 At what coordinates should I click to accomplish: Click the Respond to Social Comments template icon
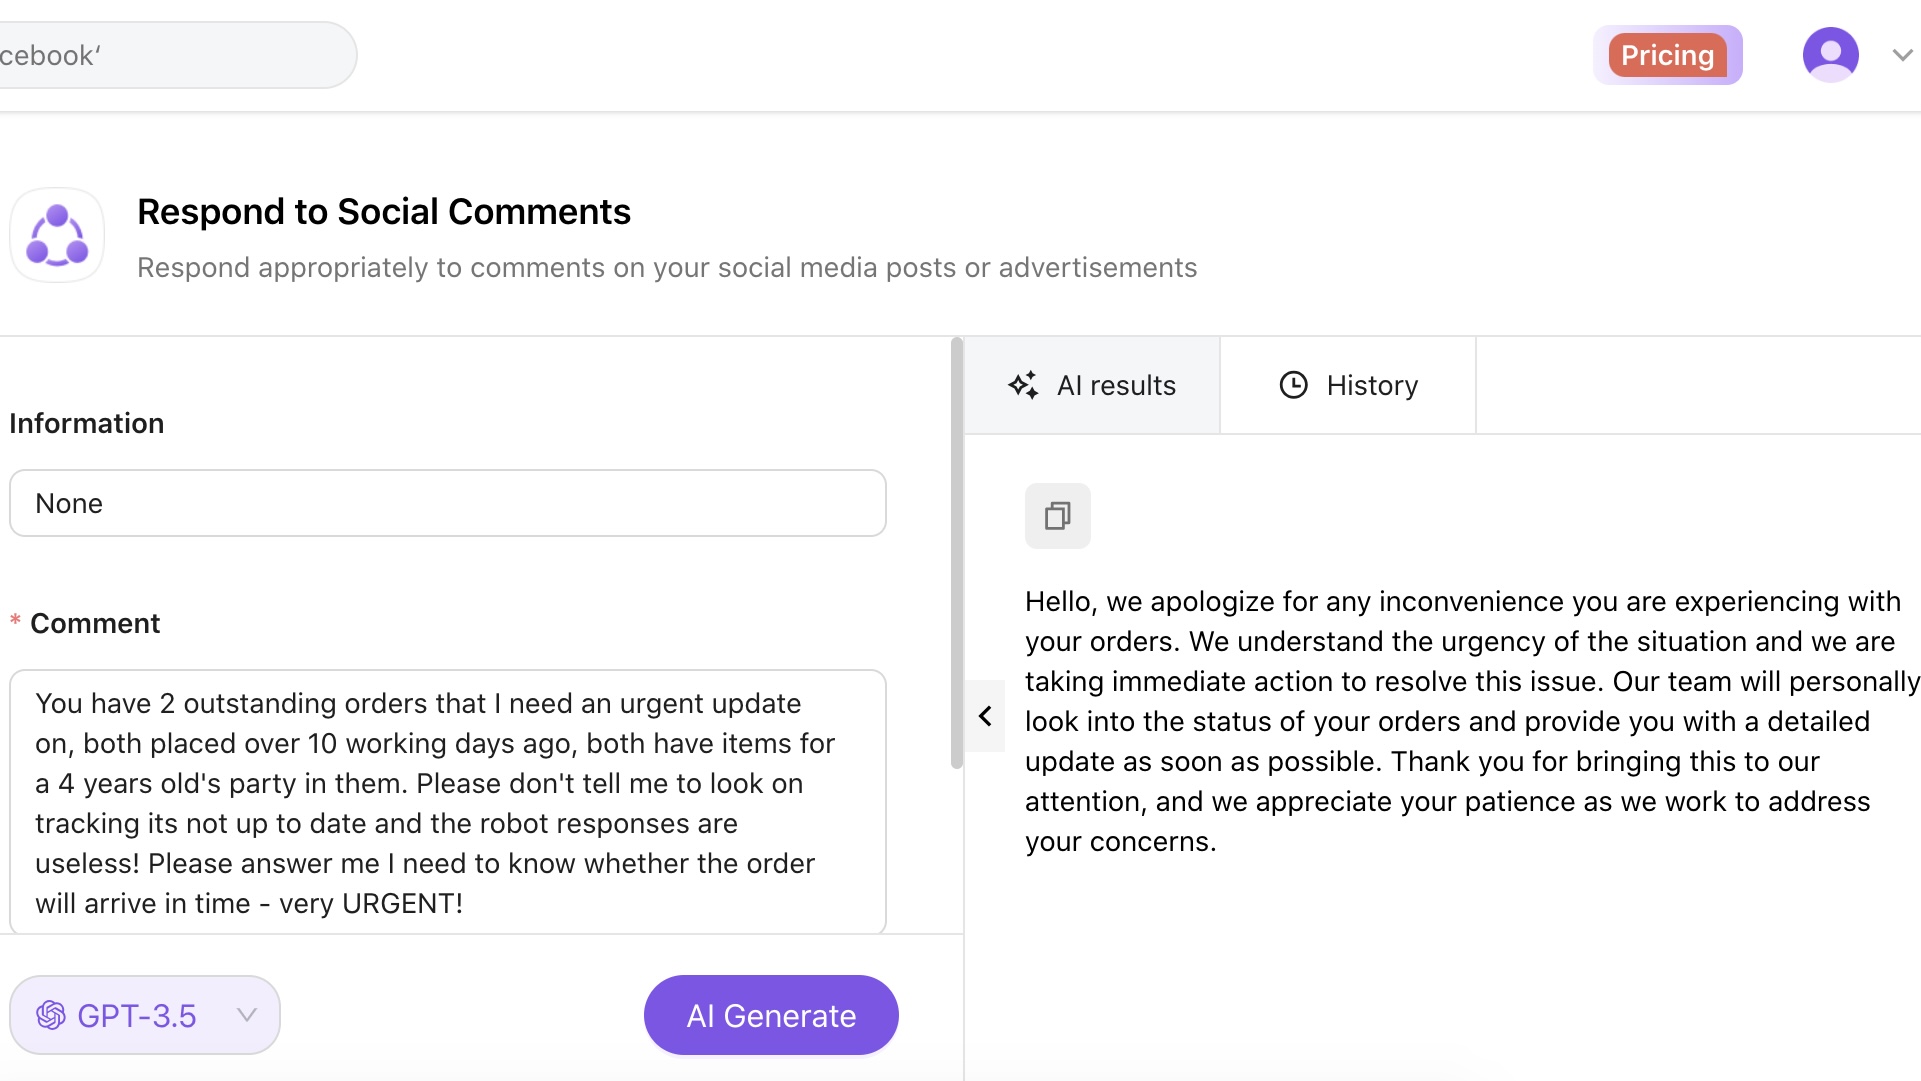click(x=57, y=234)
